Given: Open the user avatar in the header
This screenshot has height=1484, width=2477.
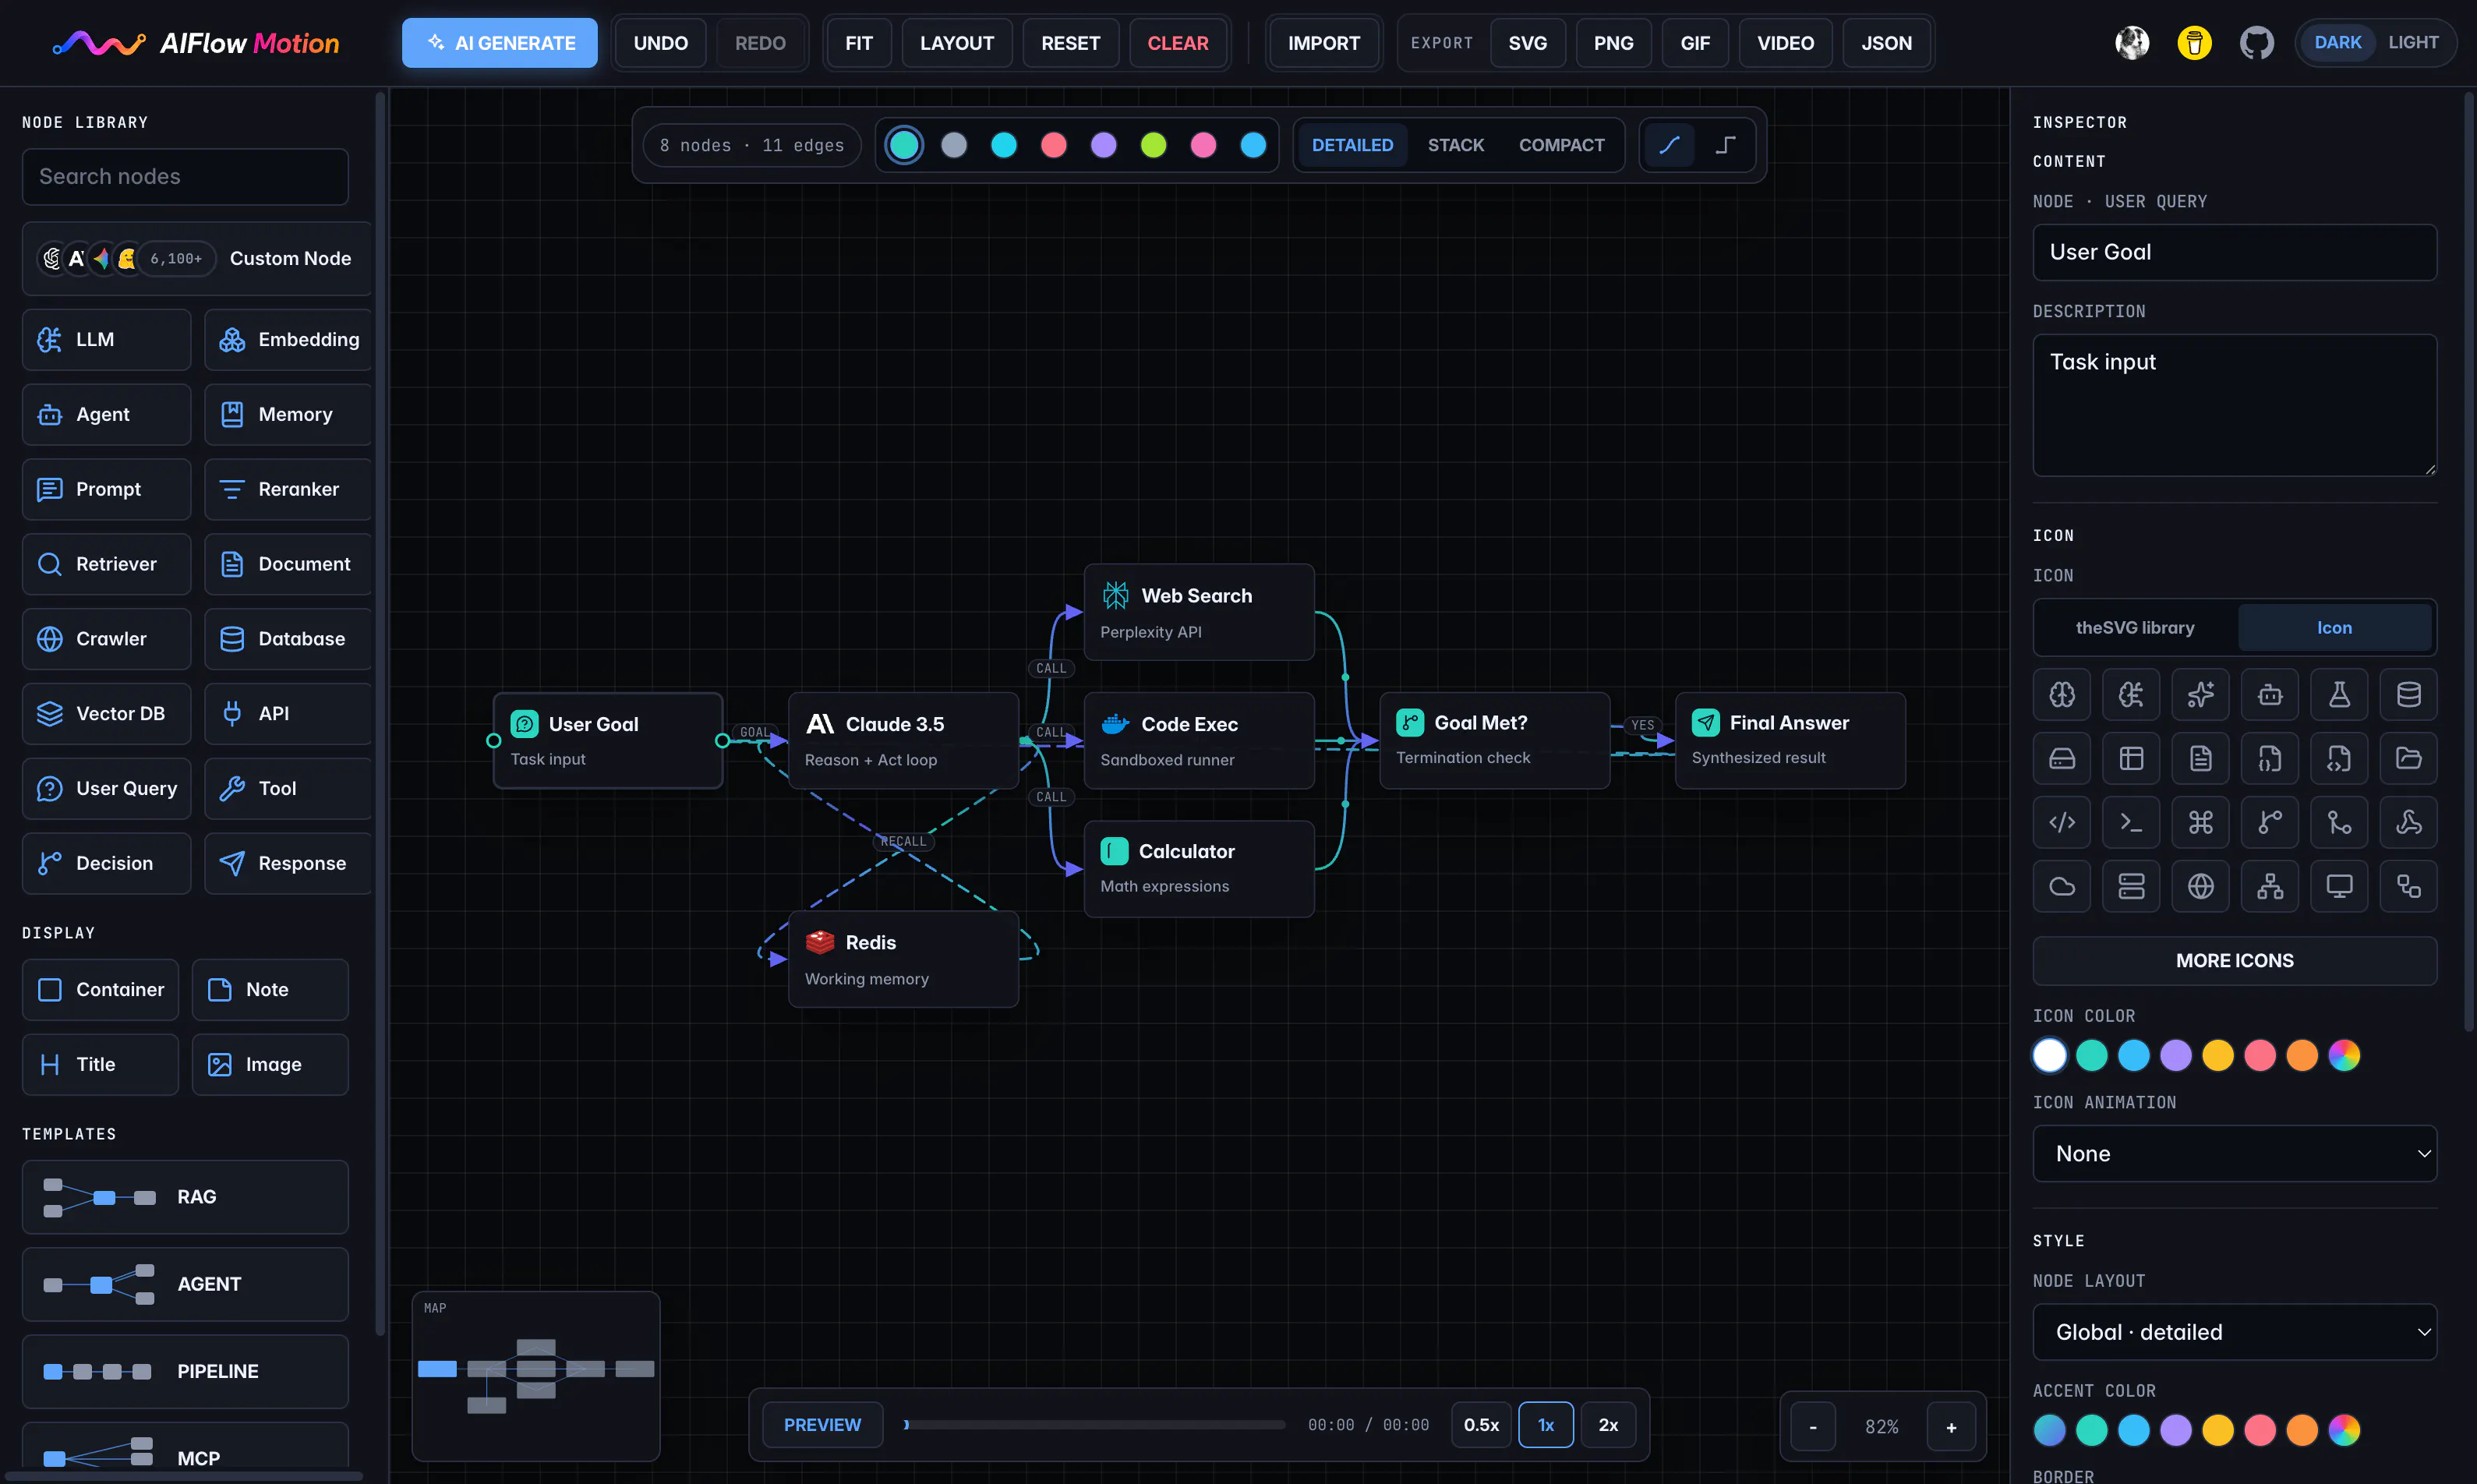Looking at the screenshot, I should coord(2132,43).
